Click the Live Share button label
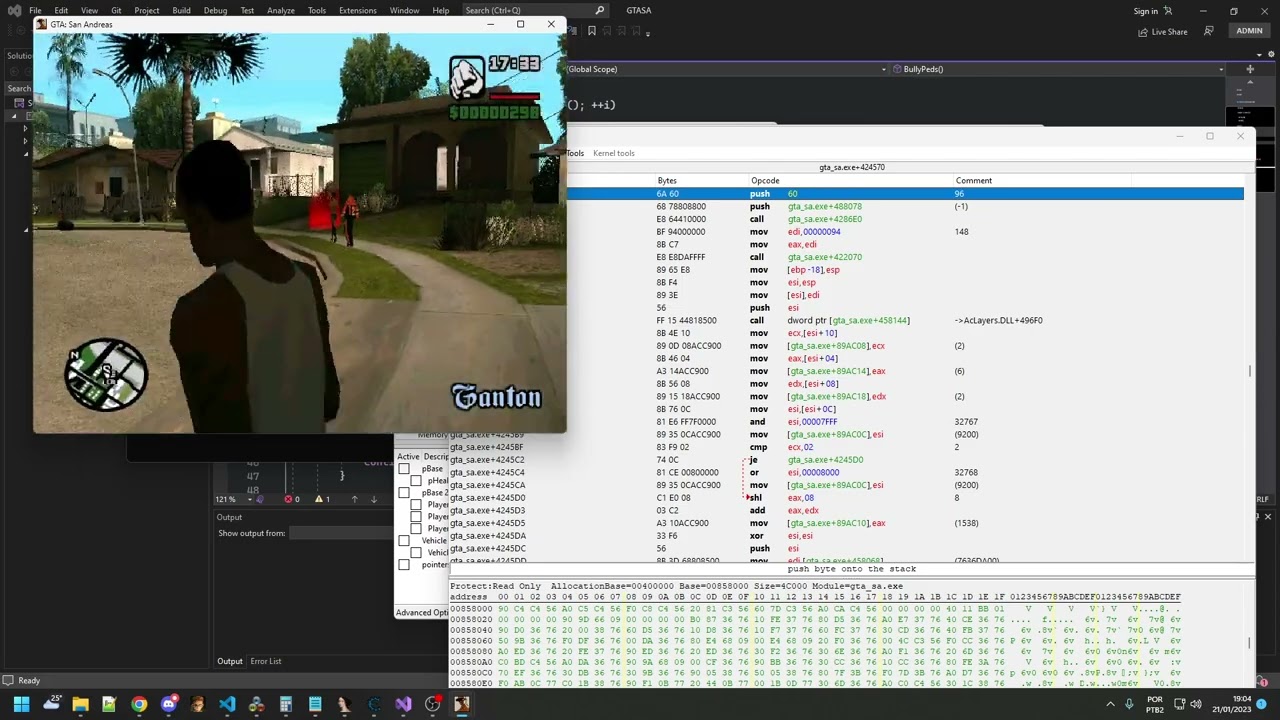 click(x=1169, y=32)
